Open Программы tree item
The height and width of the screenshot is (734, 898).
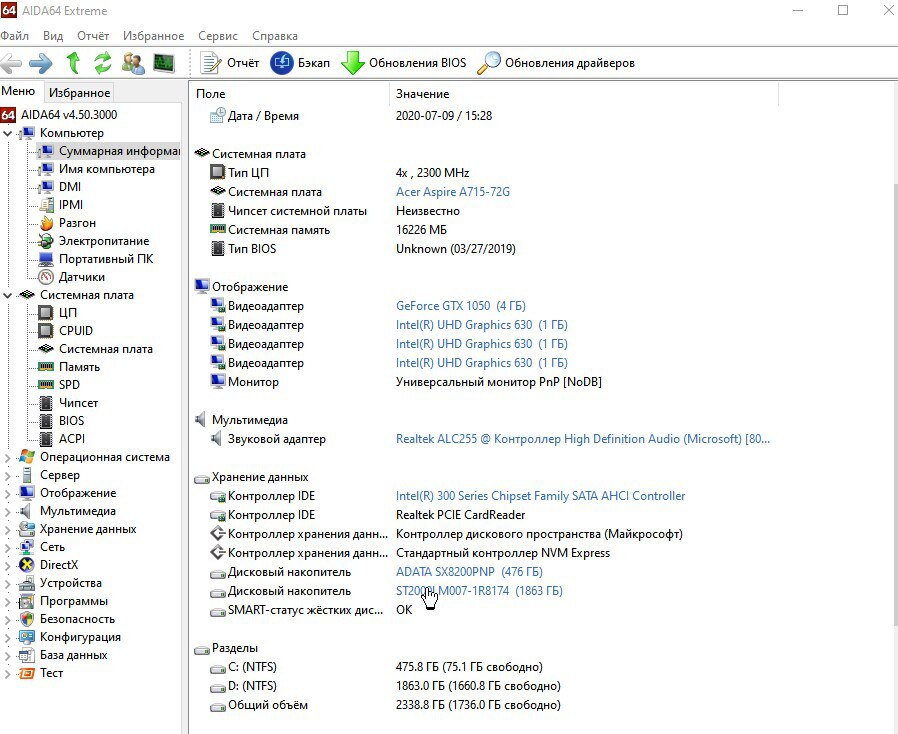(63, 601)
